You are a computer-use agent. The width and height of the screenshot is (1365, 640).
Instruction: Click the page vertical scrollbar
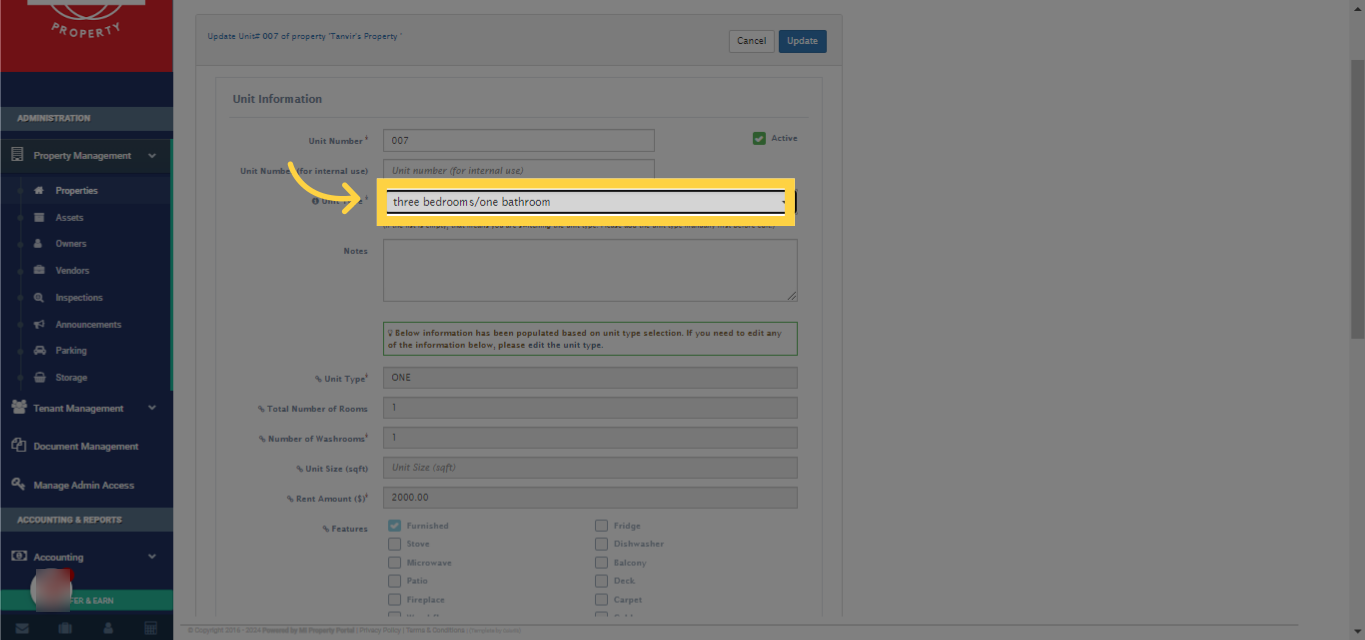click(x=1357, y=200)
